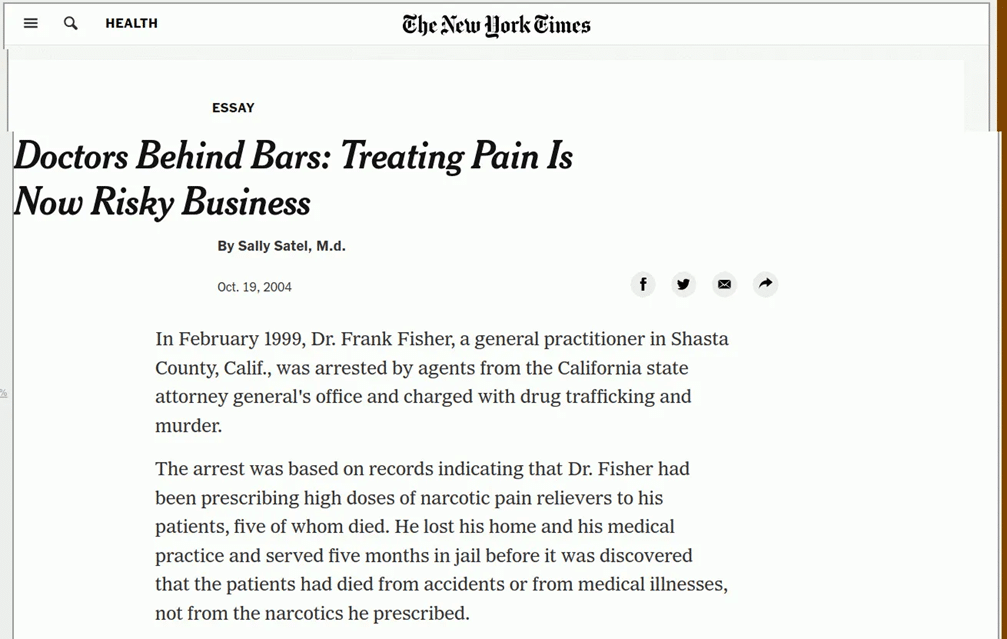This screenshot has width=1007, height=639.
Task: Click the word Shasta in first paragraph
Action: coord(699,339)
